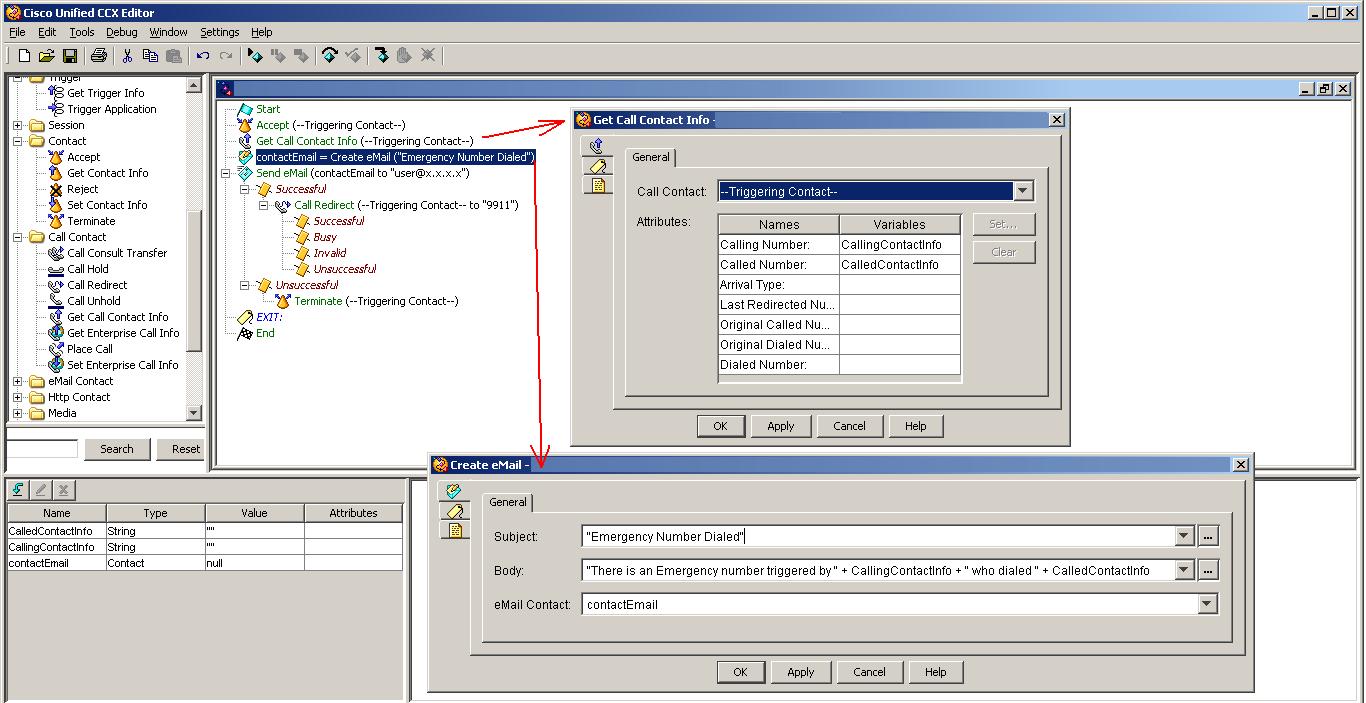This screenshot has width=1366, height=703.
Task: Select the contactEmail variable row
Action: (x=205, y=563)
